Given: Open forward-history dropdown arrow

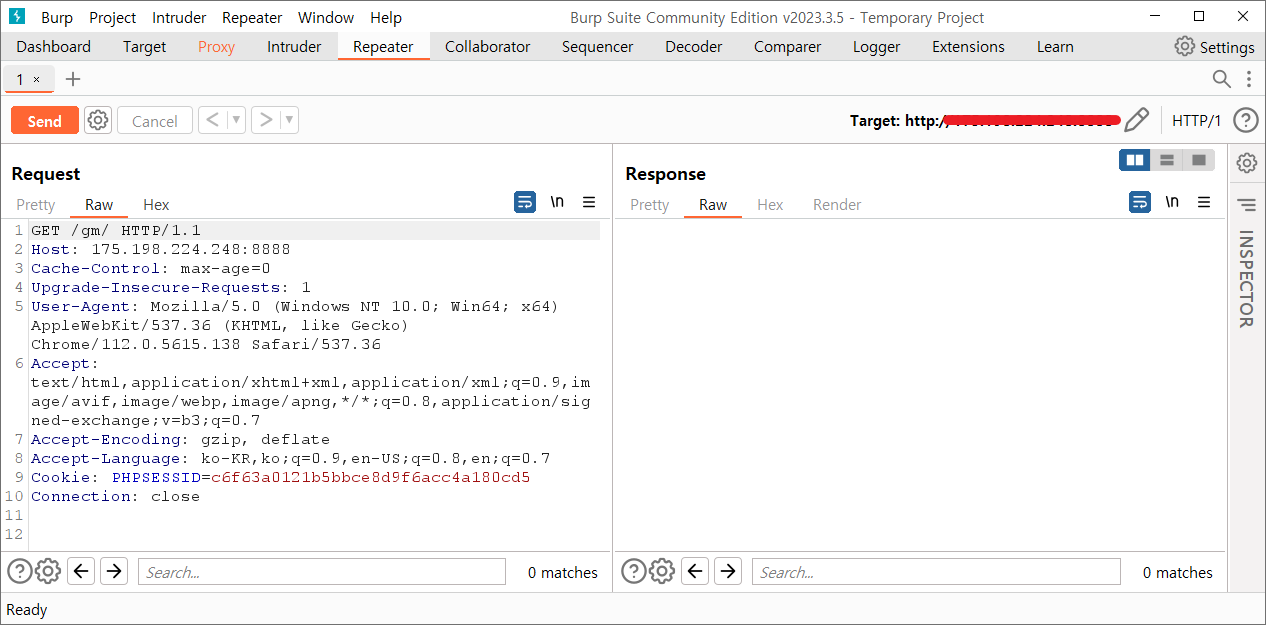Looking at the screenshot, I should tap(289, 121).
